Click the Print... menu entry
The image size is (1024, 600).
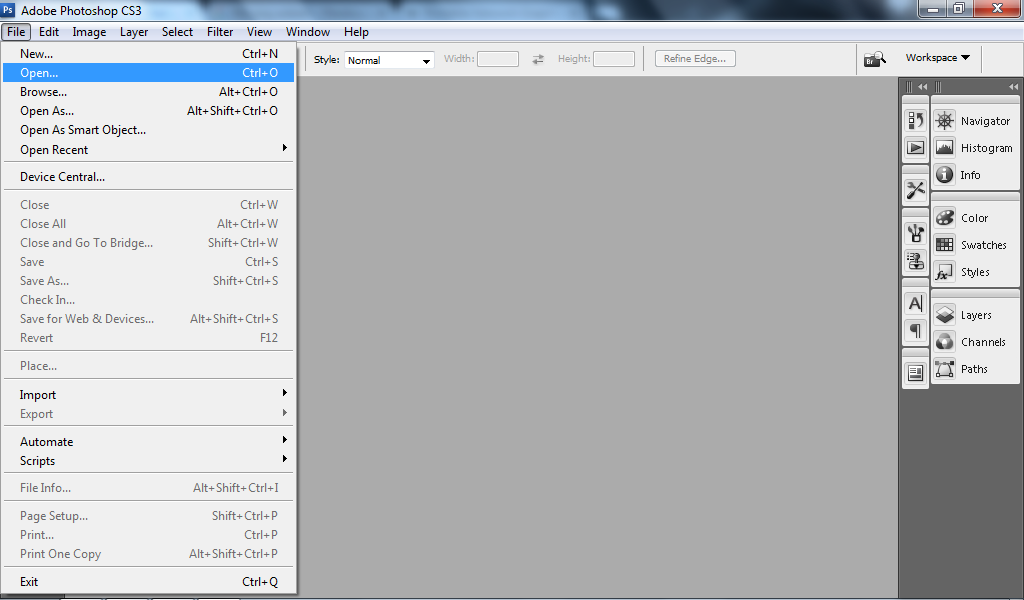(x=149, y=535)
